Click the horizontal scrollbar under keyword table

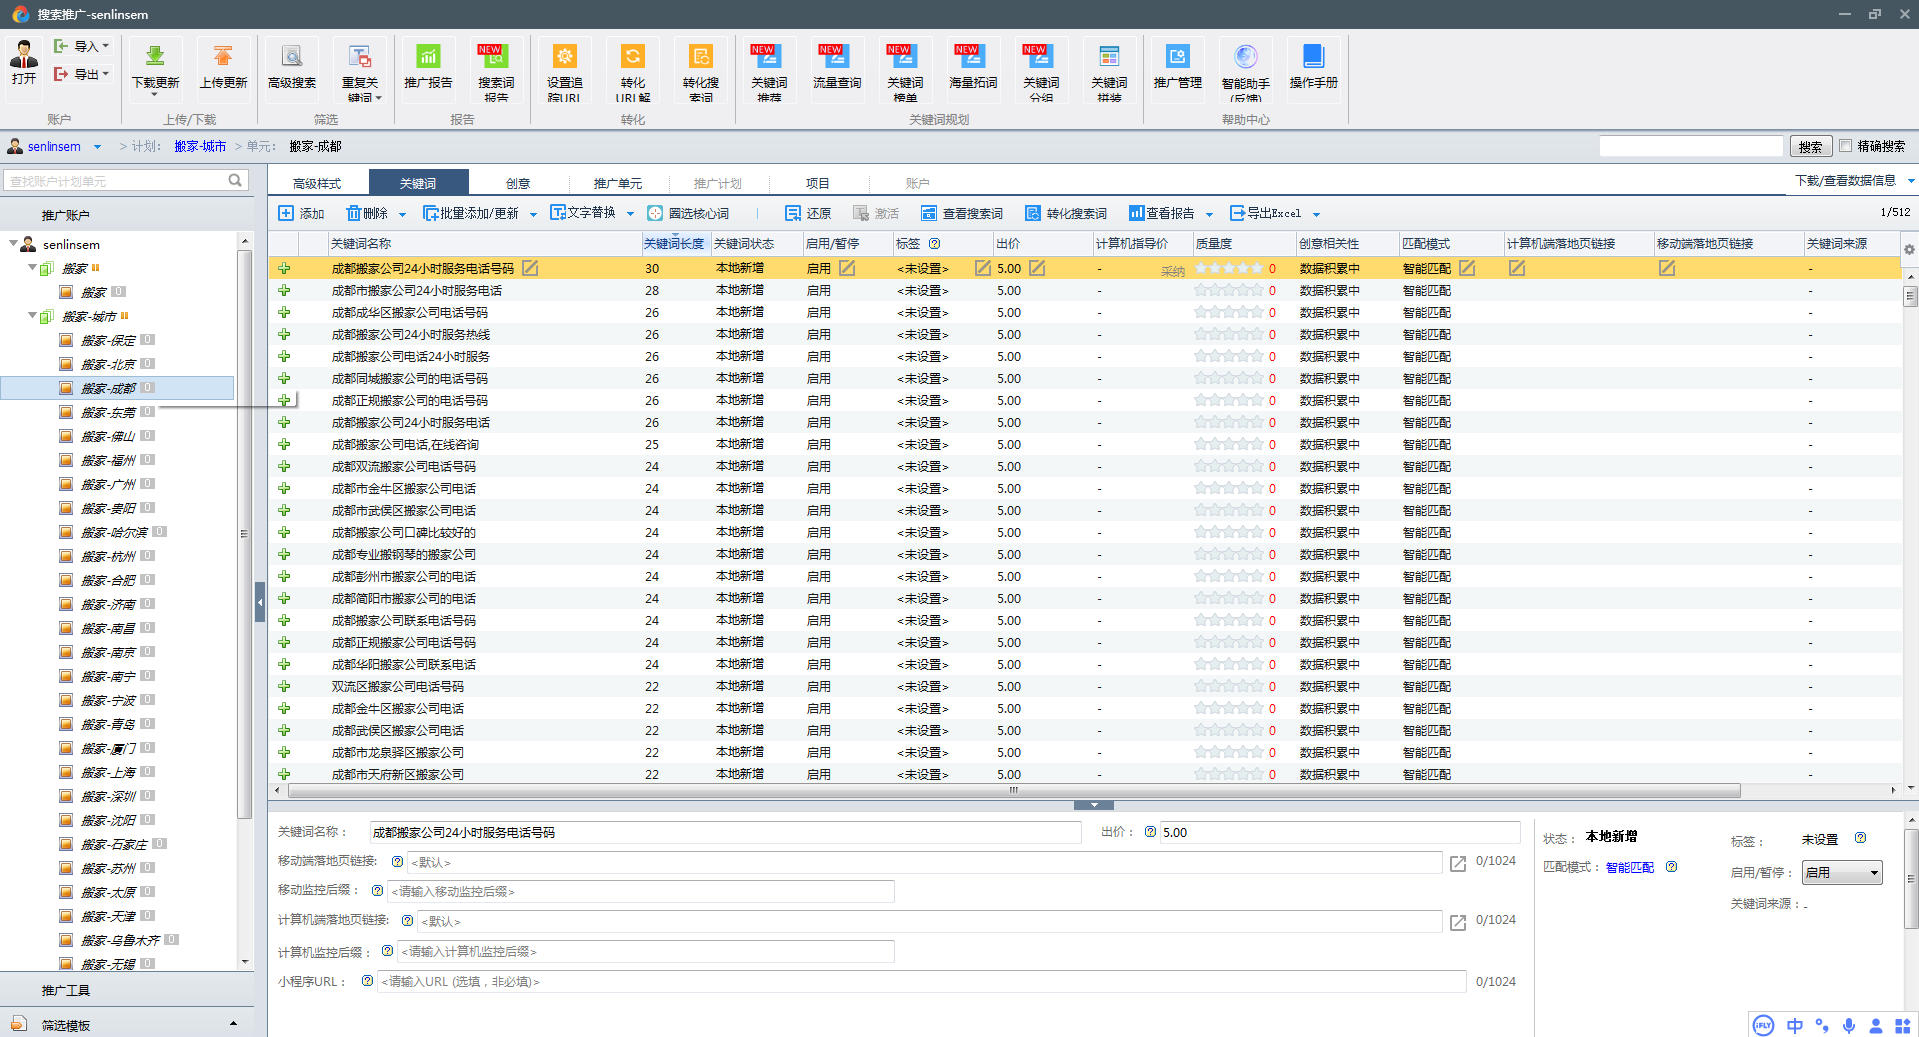(x=1014, y=790)
